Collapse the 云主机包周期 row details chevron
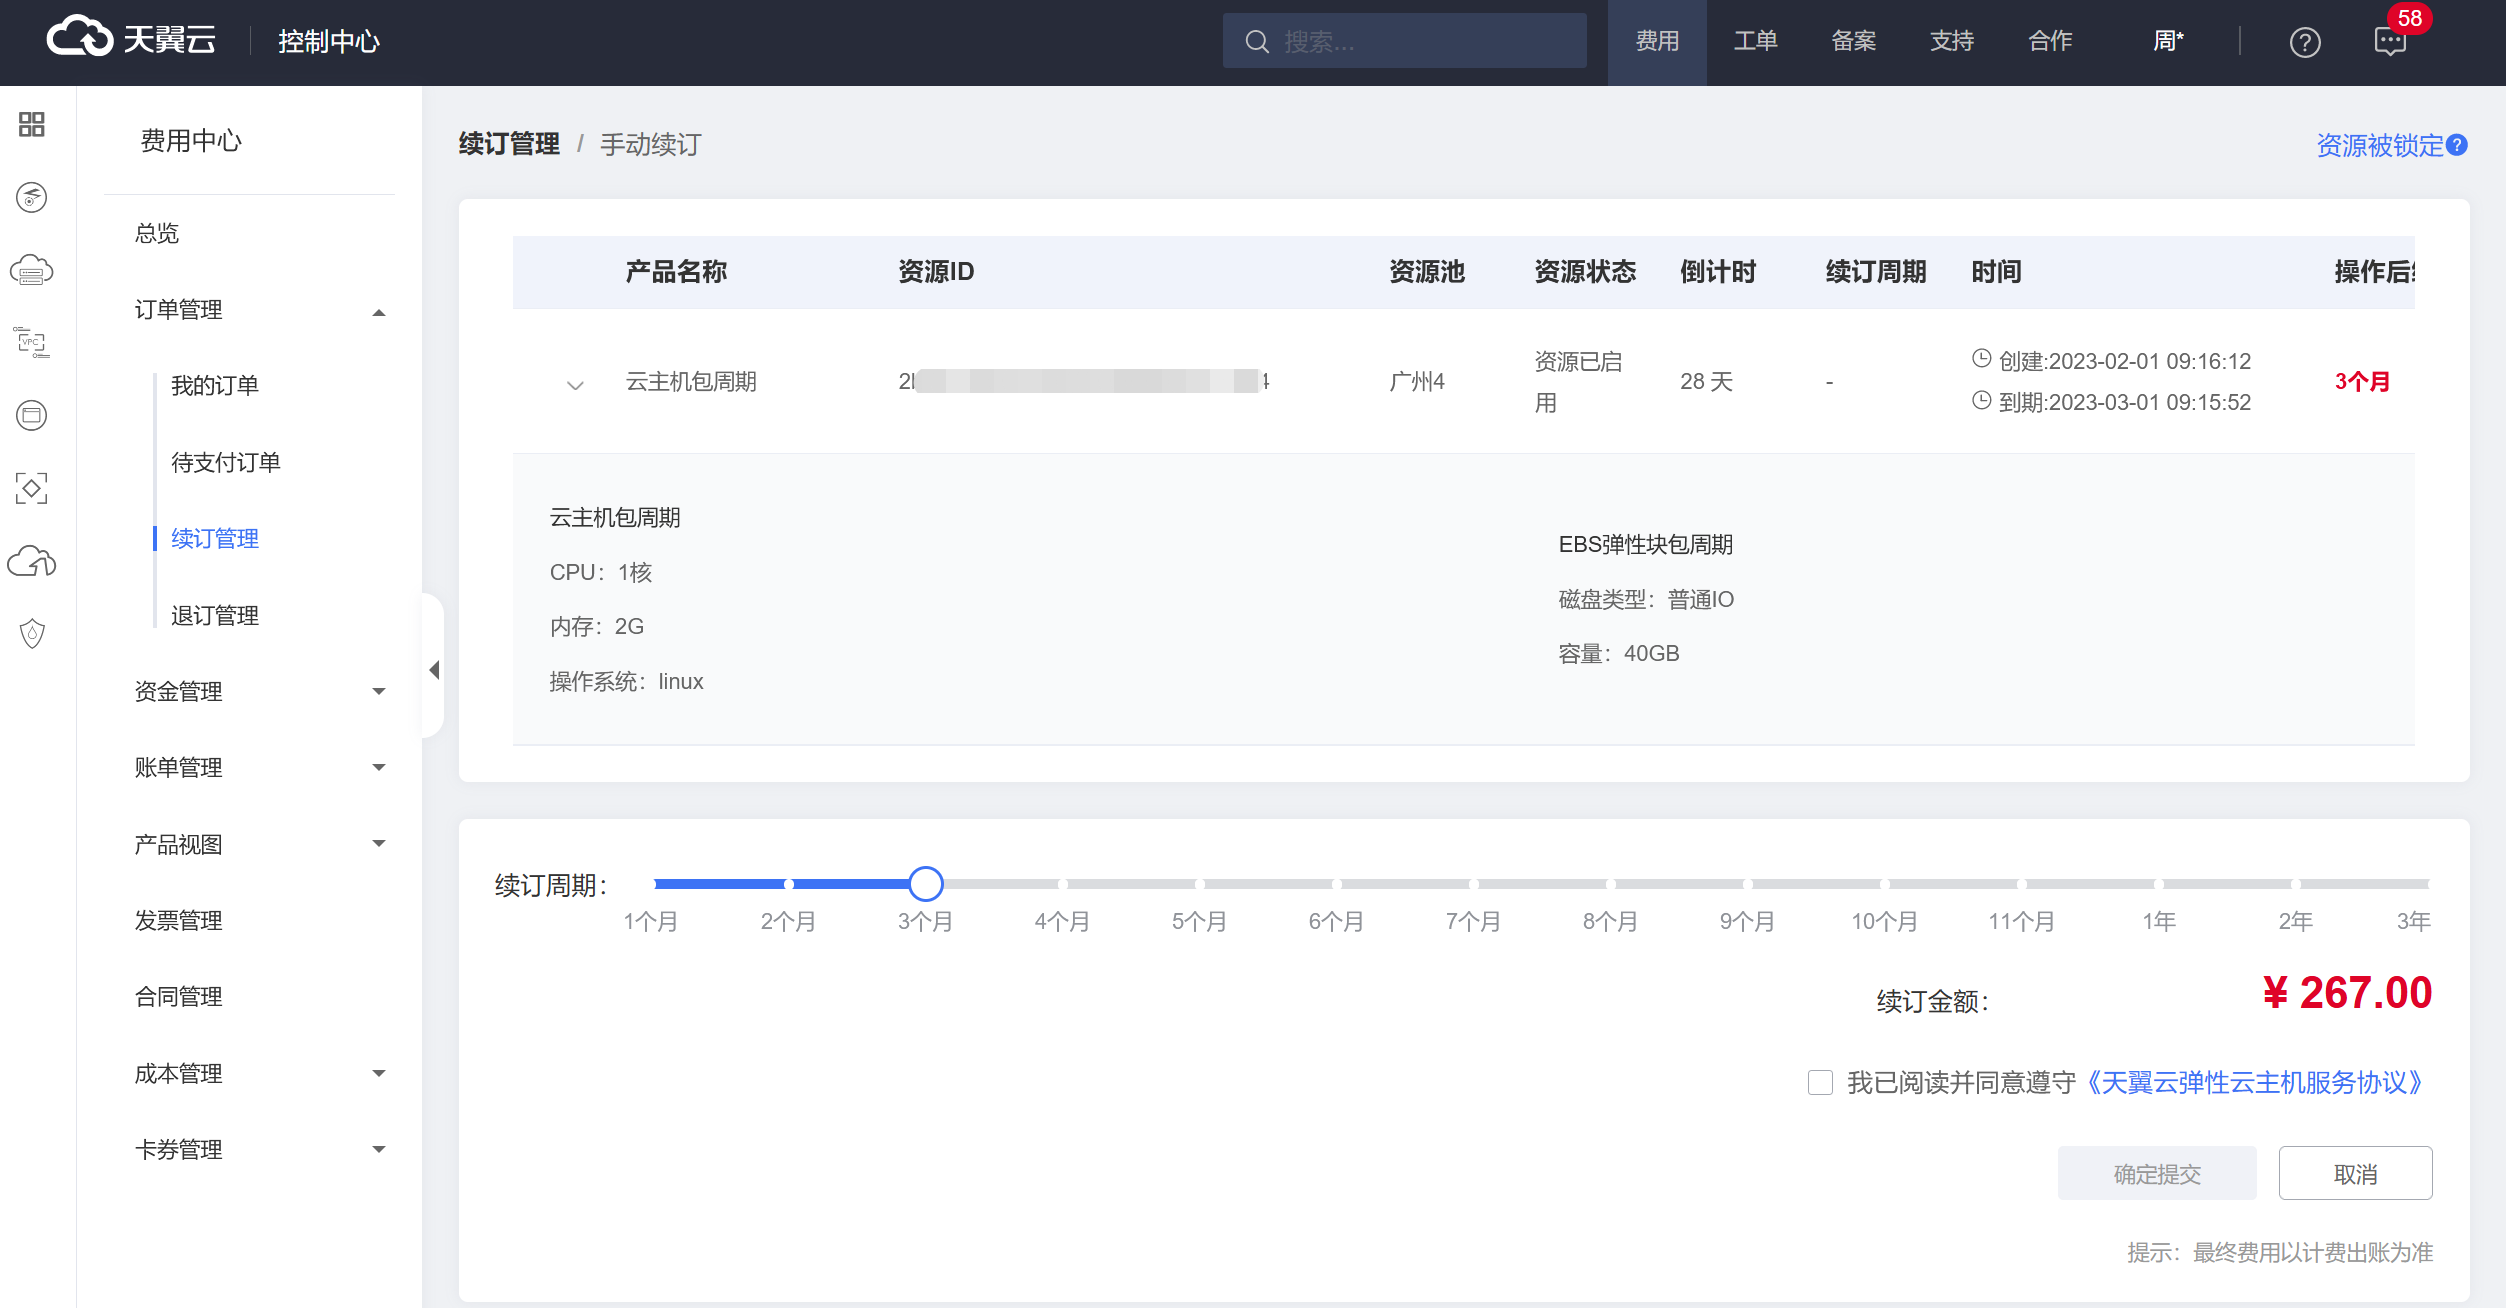 [575, 385]
